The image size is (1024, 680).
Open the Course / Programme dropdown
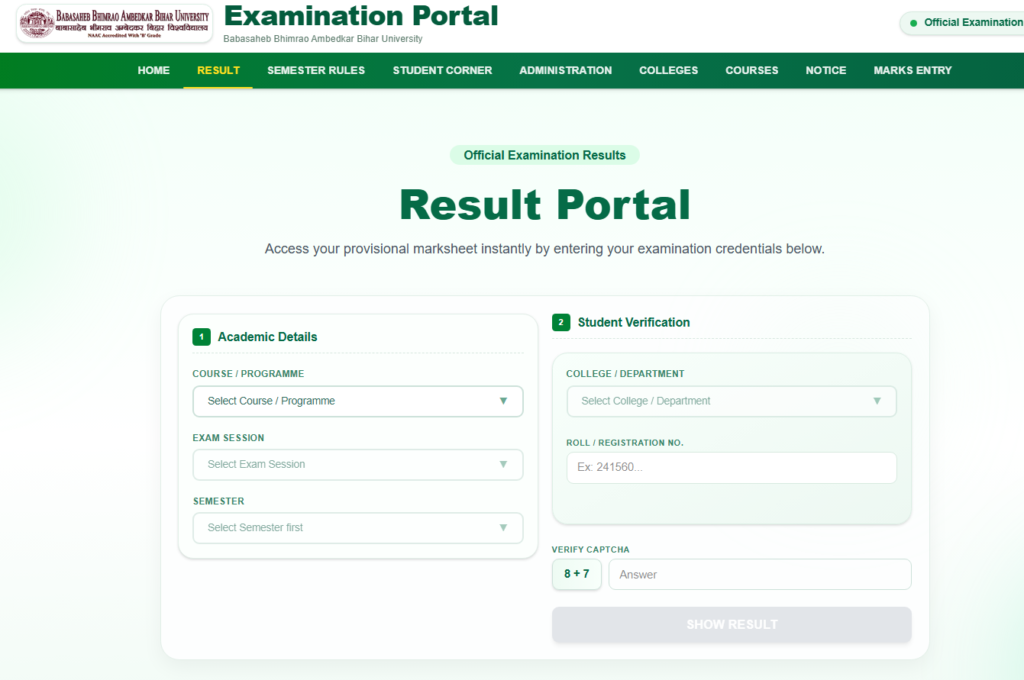point(358,401)
